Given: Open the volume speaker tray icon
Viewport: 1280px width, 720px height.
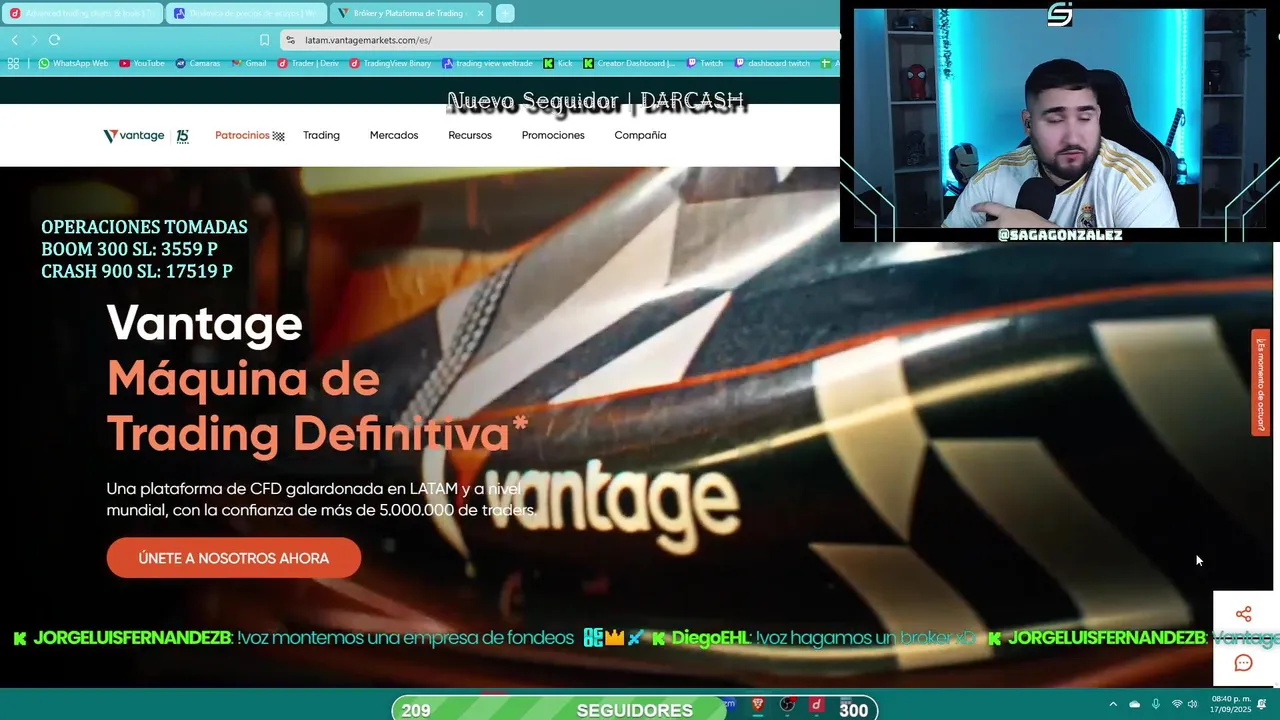Looking at the screenshot, I should tap(1192, 704).
